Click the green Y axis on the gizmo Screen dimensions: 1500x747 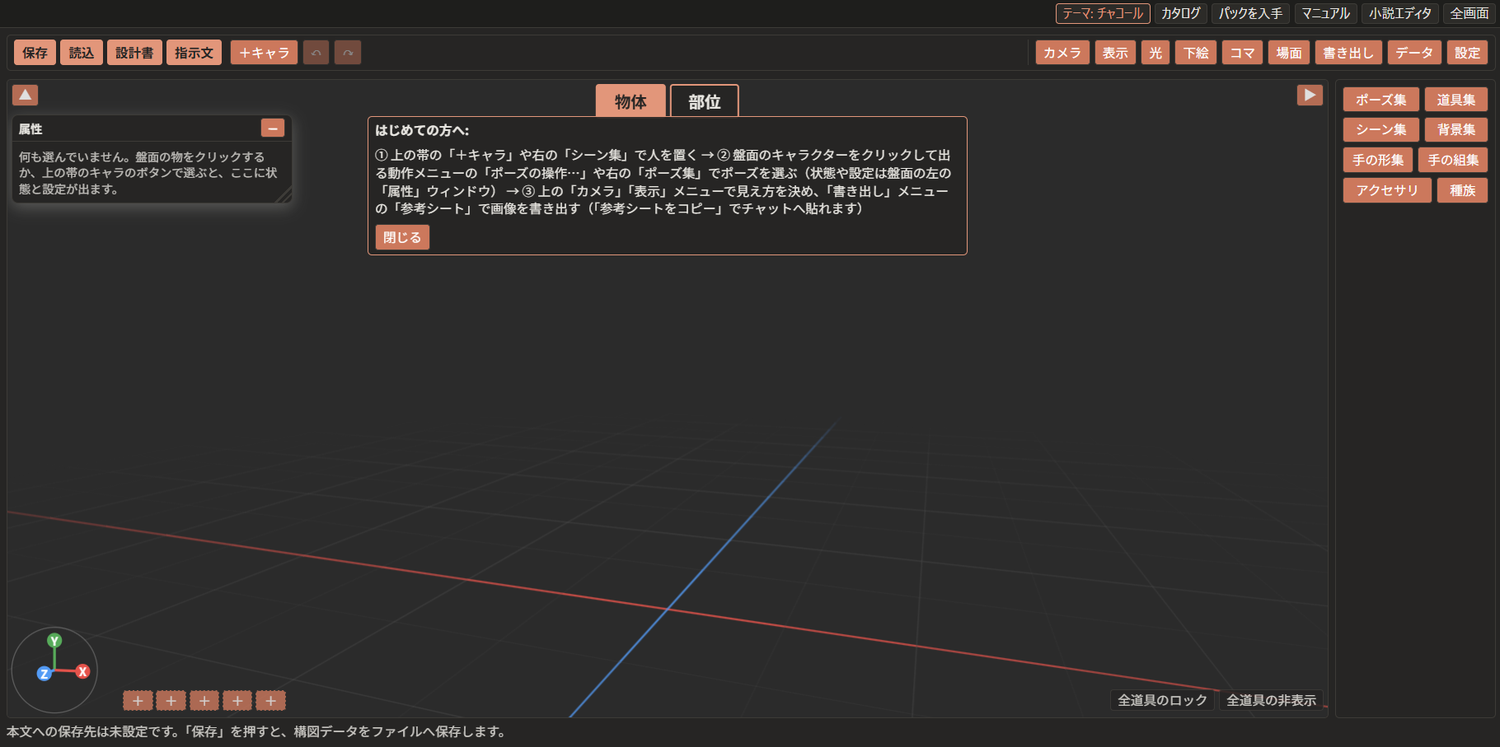click(x=55, y=640)
